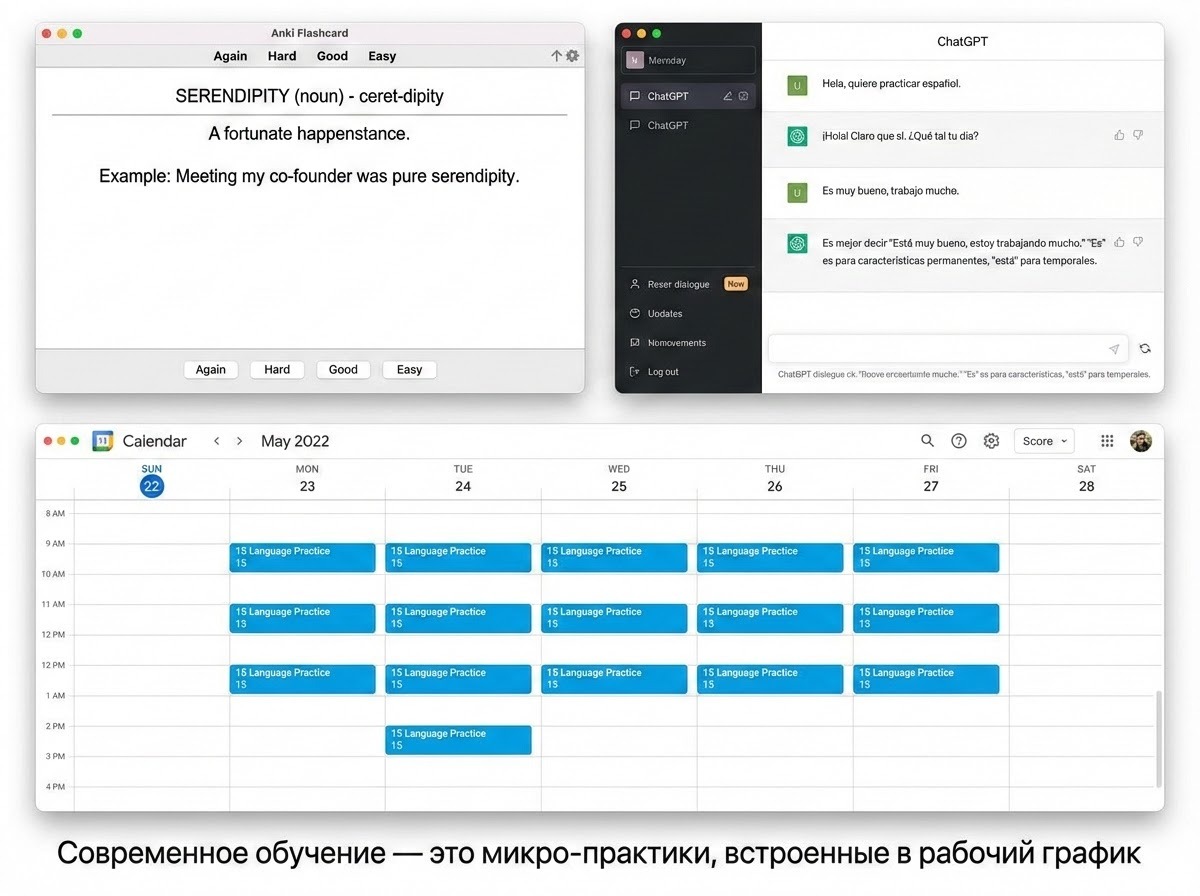Screen dimensions: 1200x896
Task: Give thumbs up to the ¡Hola! reply
Action: [x=1119, y=135]
